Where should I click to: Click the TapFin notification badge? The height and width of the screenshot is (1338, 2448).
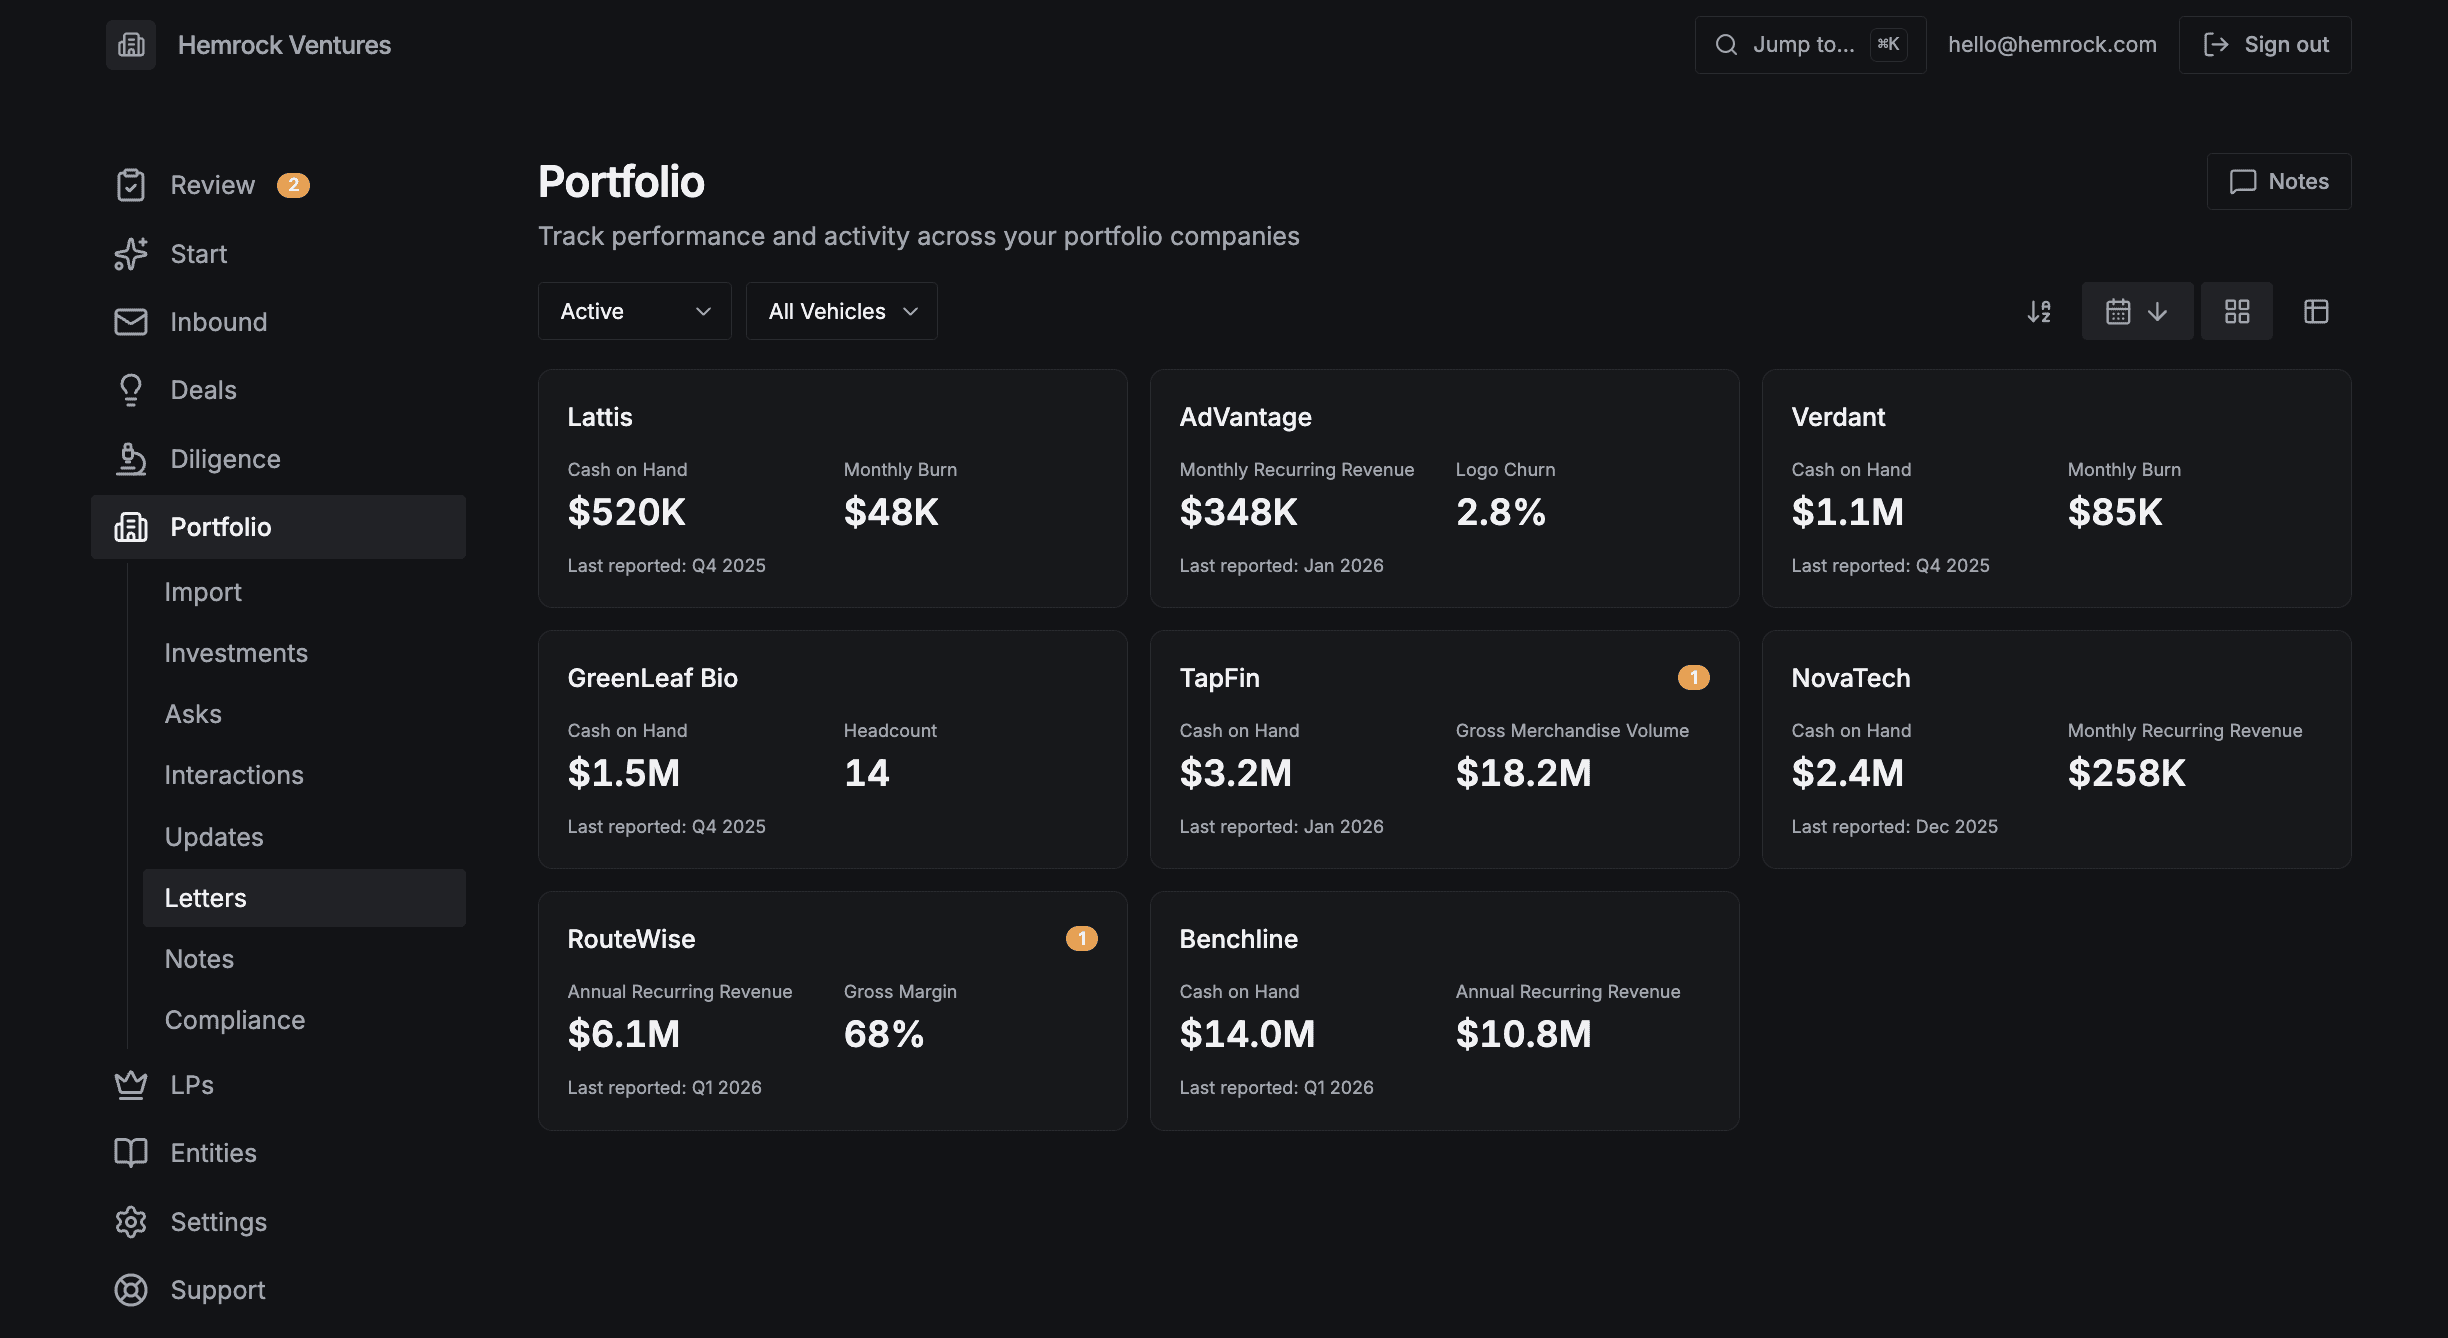[x=1694, y=678]
